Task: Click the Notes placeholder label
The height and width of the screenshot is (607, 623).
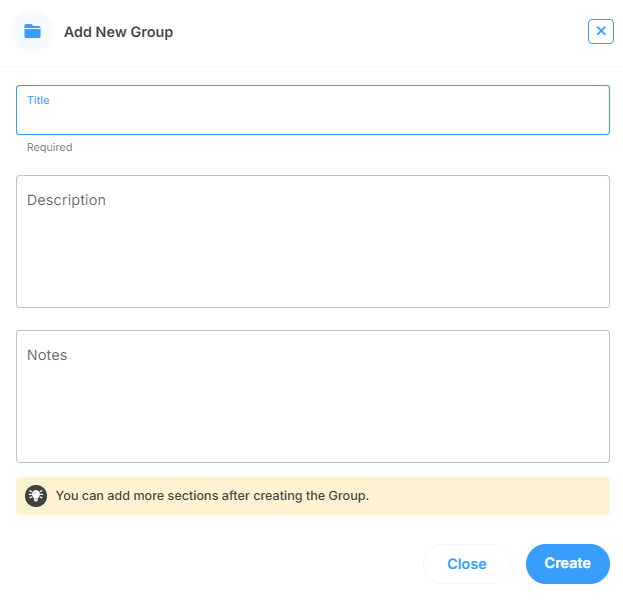Action: (x=47, y=355)
